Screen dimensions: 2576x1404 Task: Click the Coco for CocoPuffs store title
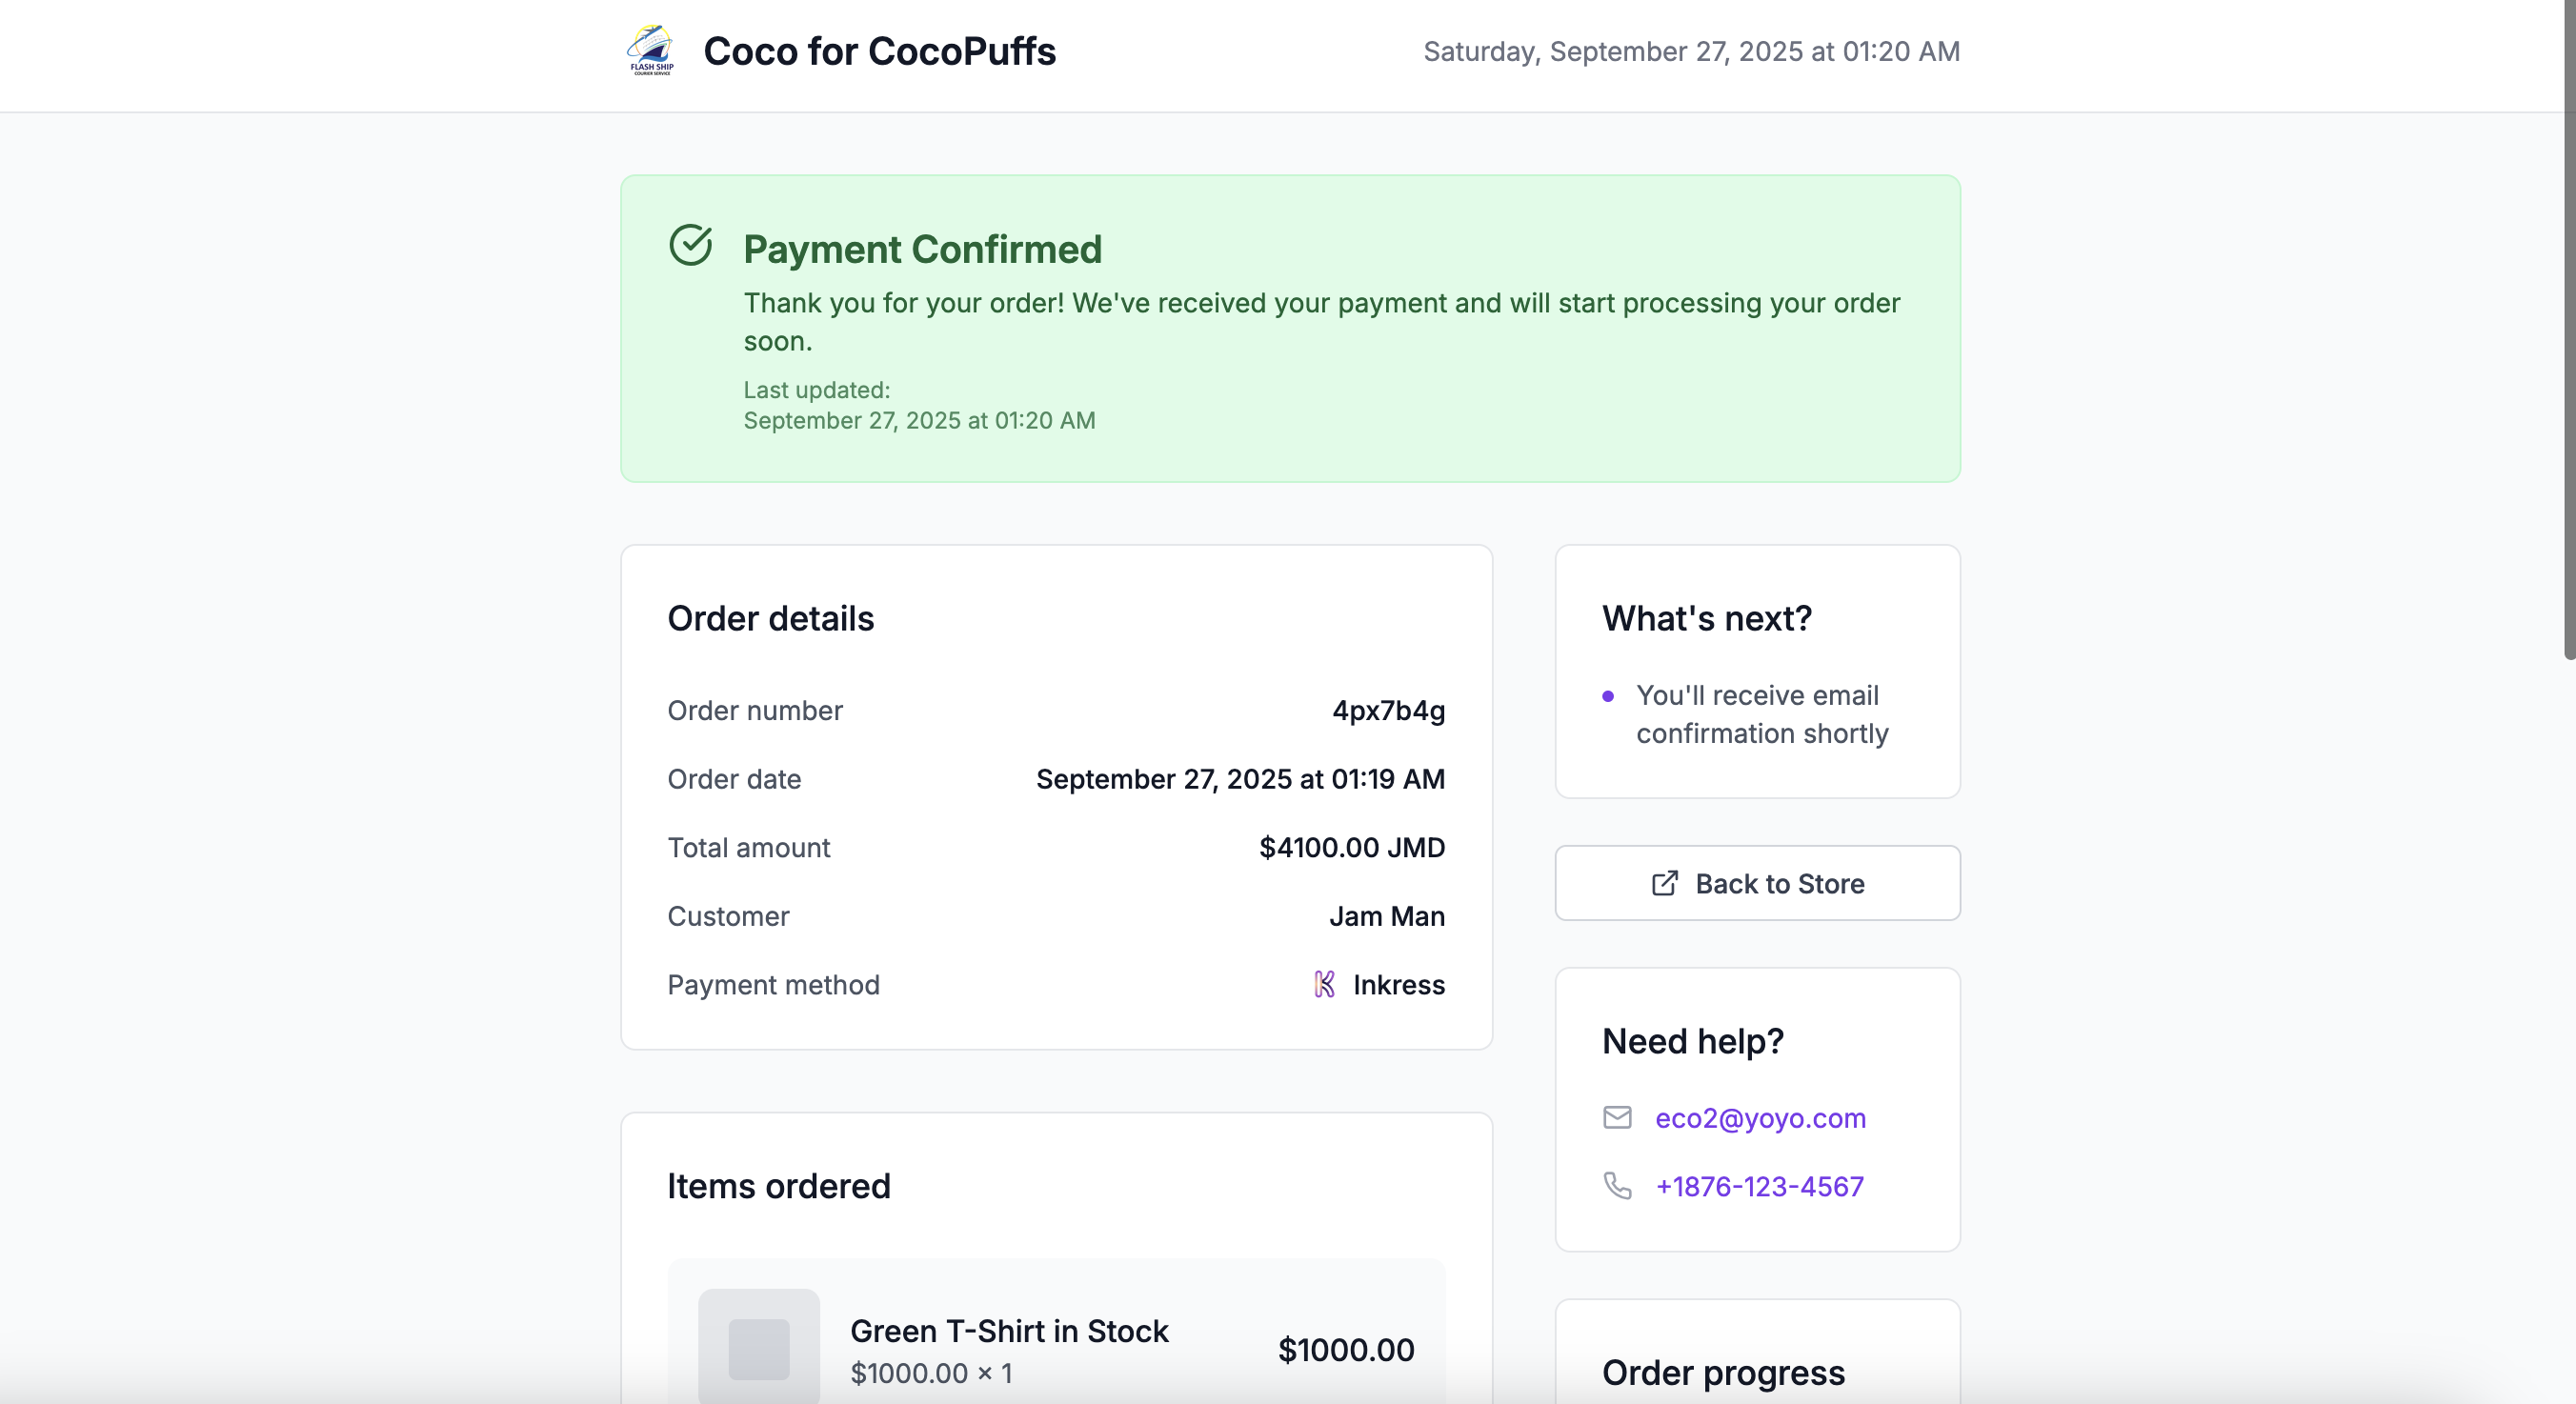point(879,52)
